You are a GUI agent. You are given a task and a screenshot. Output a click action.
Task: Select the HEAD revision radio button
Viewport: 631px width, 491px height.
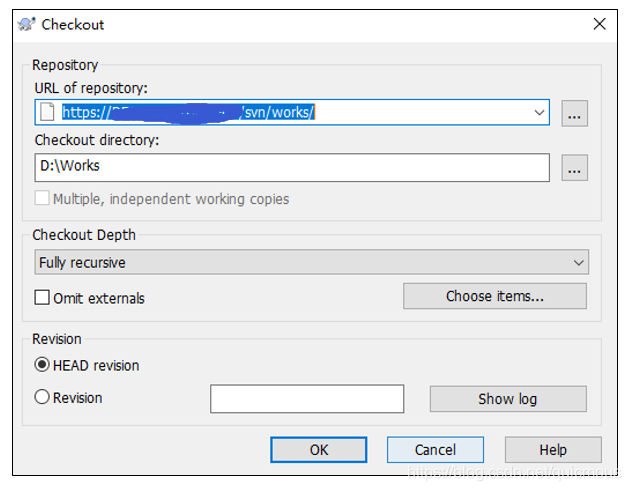[42, 365]
